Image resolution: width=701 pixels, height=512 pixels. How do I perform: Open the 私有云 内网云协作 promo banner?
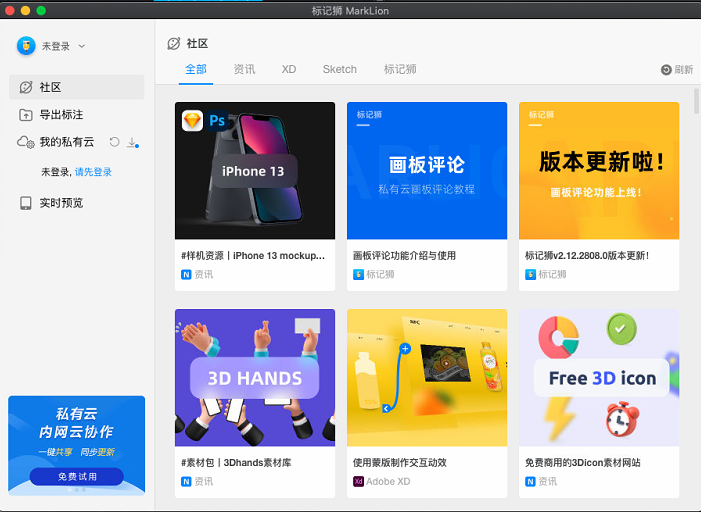[x=76, y=445]
